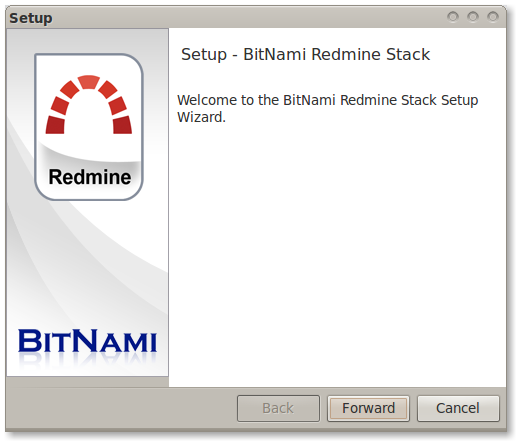Click the bottom-left red arch segment
This screenshot has width=516, height=441.
(x=55, y=125)
